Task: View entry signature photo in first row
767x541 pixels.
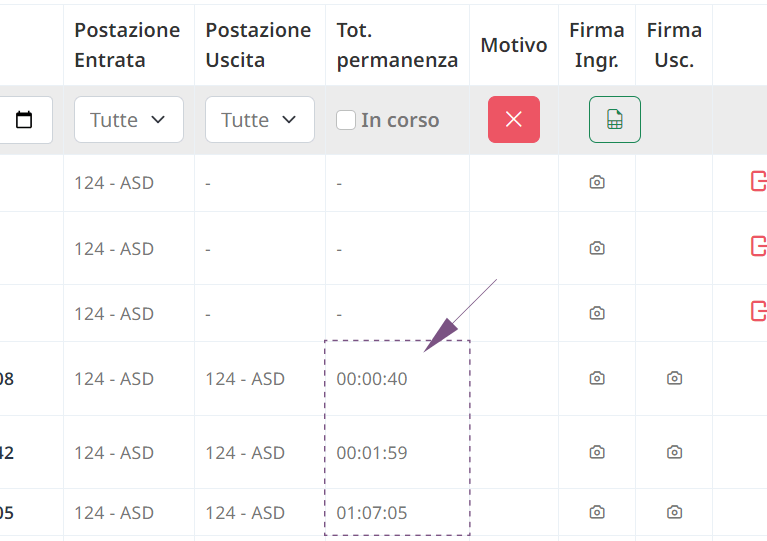Action: 597,182
